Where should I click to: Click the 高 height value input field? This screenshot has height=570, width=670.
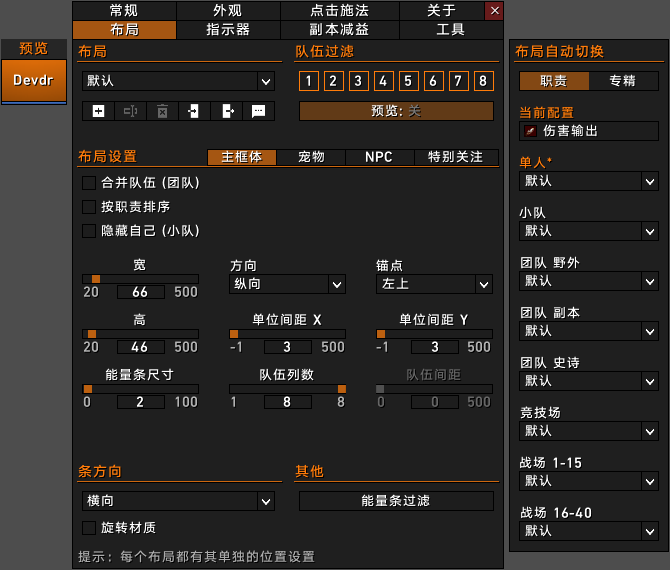pos(140,347)
